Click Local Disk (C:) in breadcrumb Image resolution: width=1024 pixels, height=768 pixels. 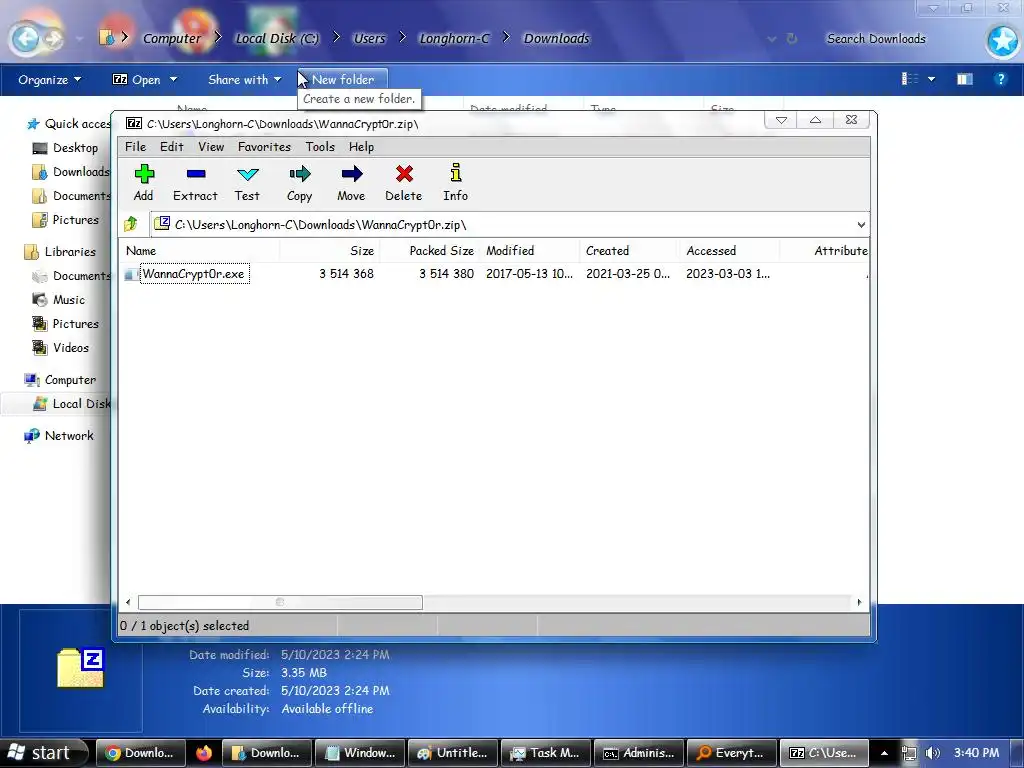pyautogui.click(x=277, y=39)
